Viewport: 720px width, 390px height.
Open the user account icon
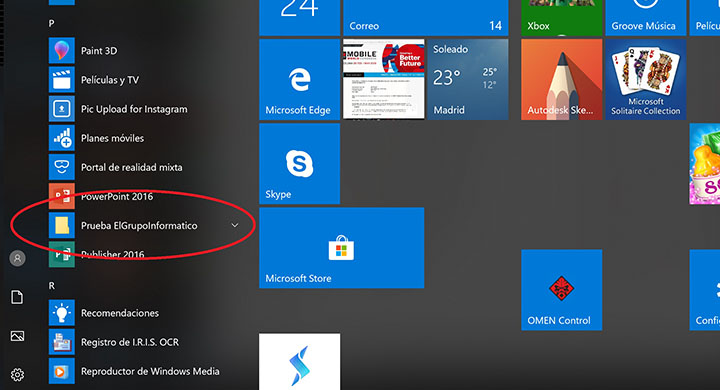coord(17,258)
